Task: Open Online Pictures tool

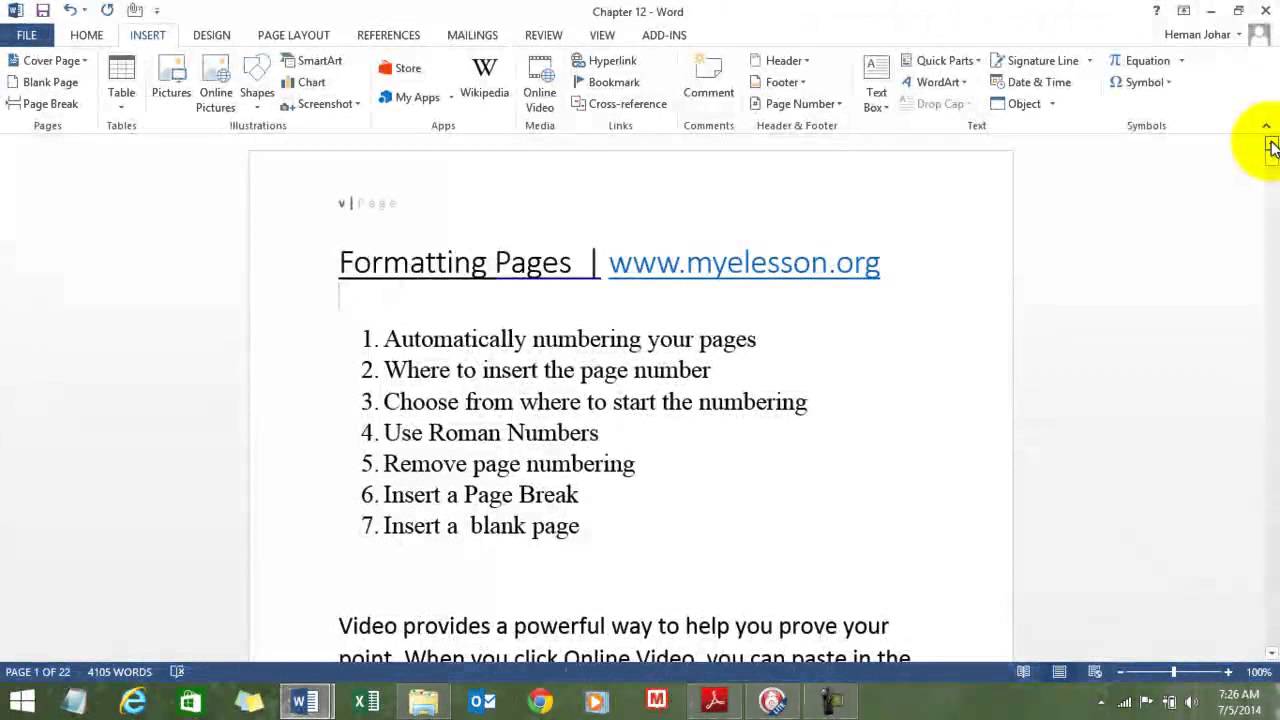Action: (215, 83)
